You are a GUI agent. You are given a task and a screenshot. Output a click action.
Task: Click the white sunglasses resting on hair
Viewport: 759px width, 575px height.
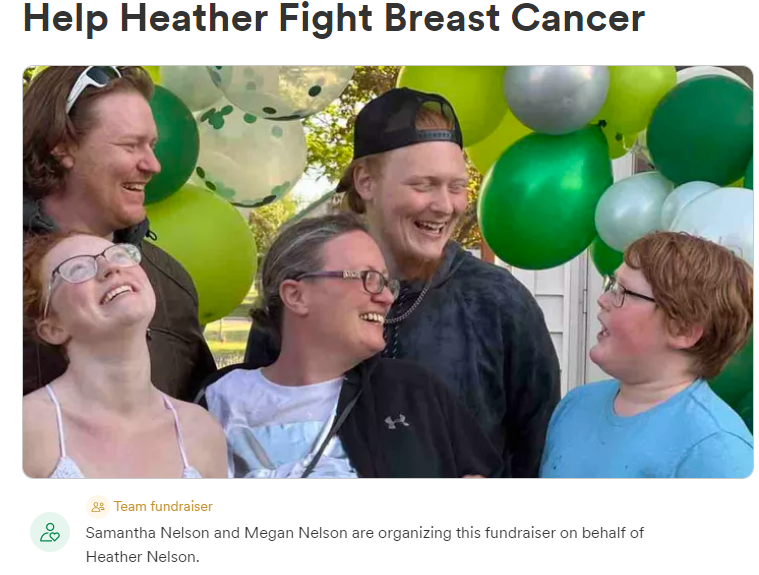[91, 85]
